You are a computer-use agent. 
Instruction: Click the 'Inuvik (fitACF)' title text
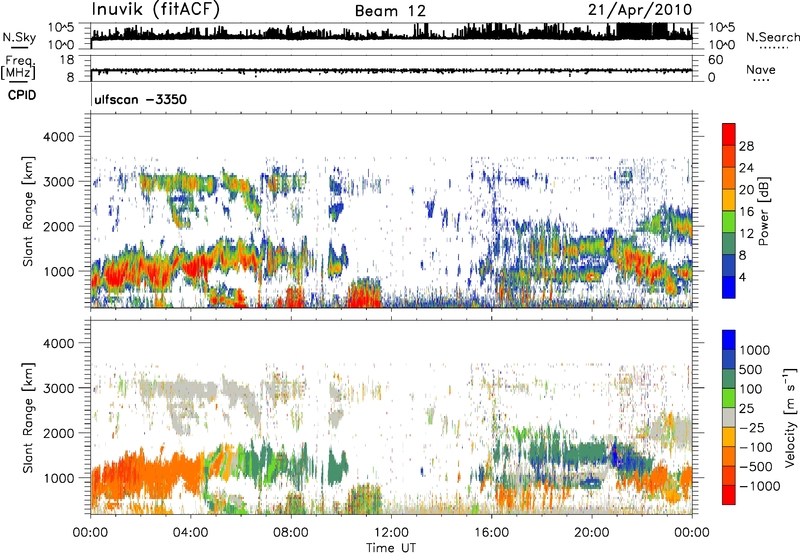156,10
